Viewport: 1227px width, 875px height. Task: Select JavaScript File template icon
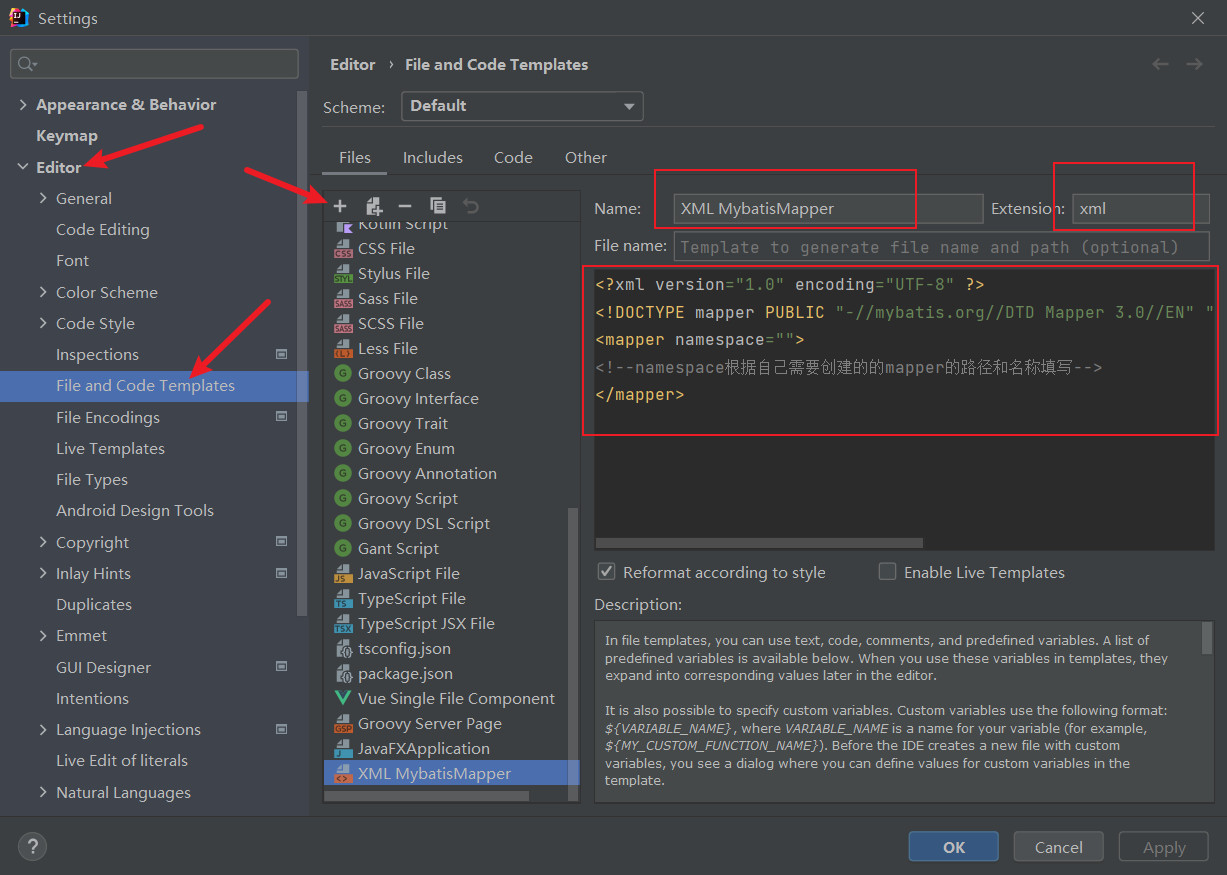pos(343,574)
